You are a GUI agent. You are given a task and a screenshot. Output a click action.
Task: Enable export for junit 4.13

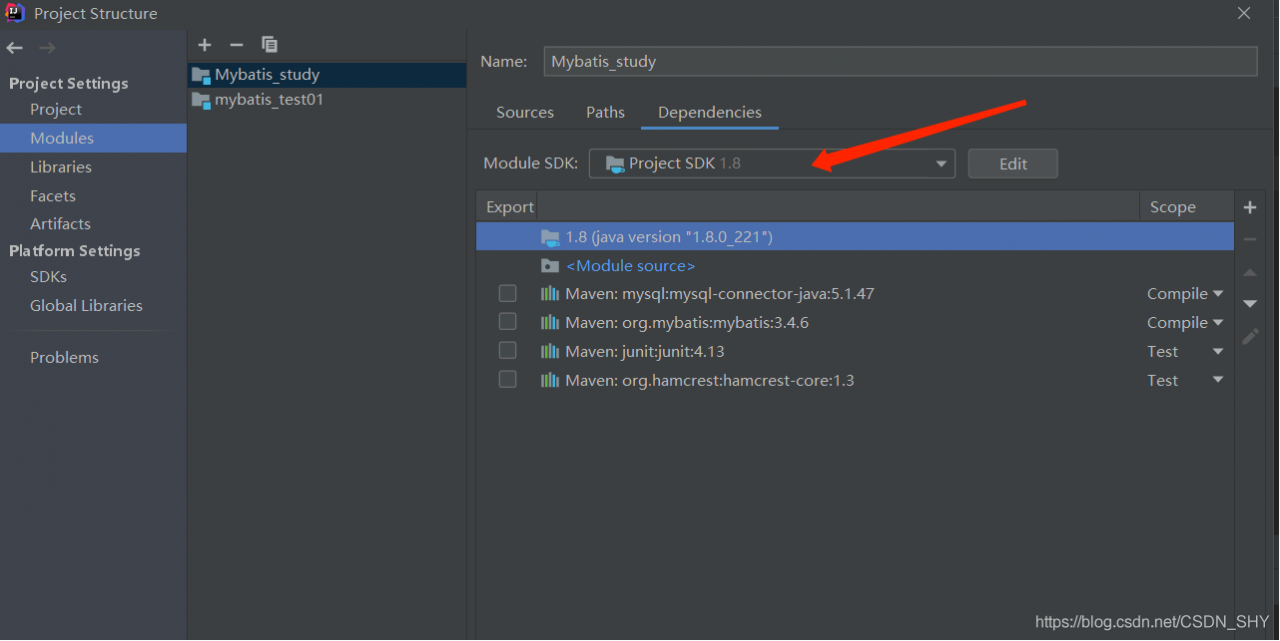point(508,351)
